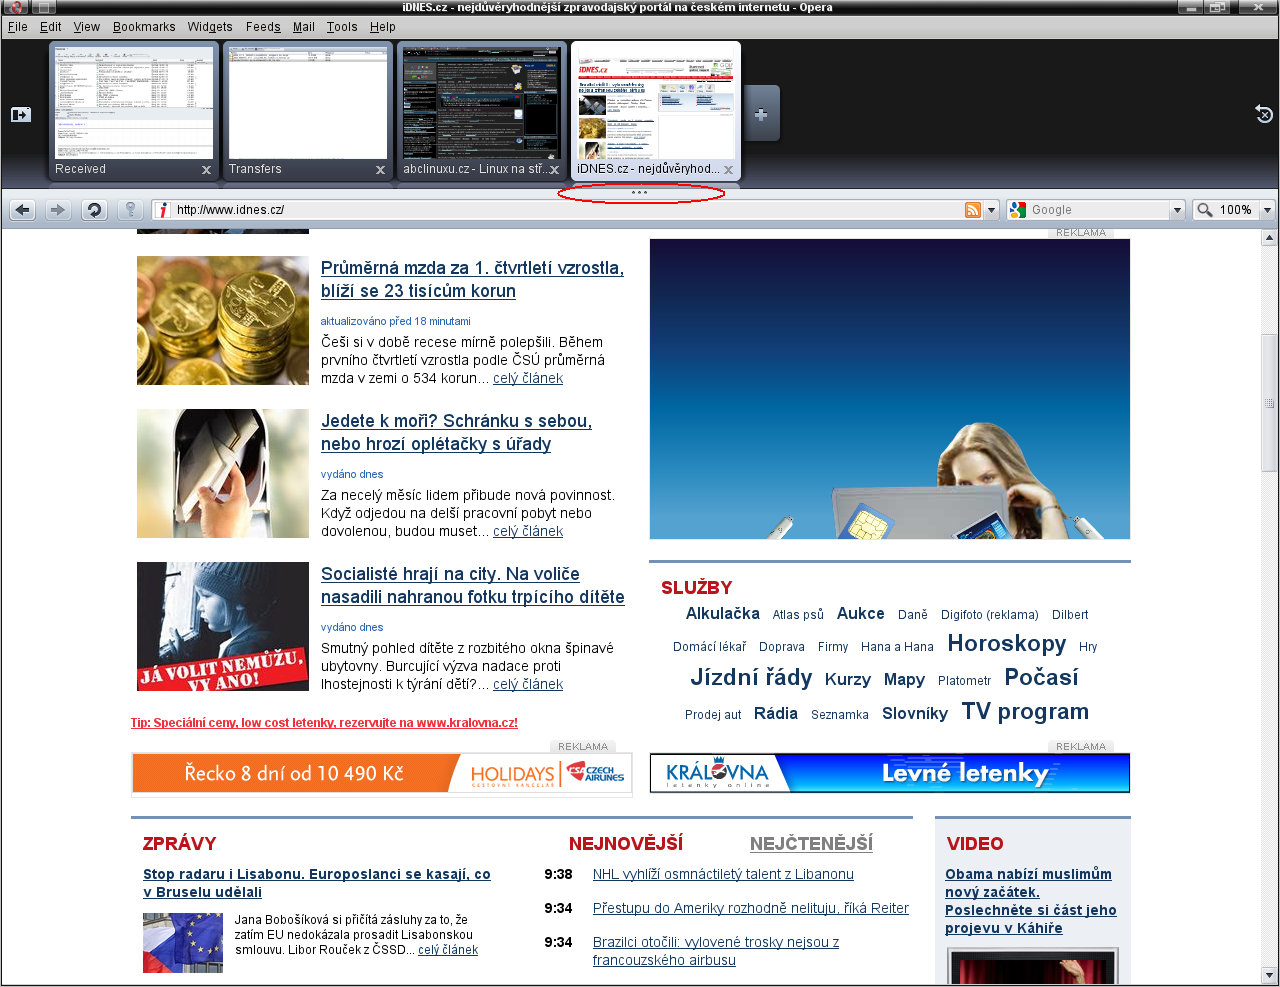Open Kurzy service link
The image size is (1280, 987).
[x=848, y=680]
